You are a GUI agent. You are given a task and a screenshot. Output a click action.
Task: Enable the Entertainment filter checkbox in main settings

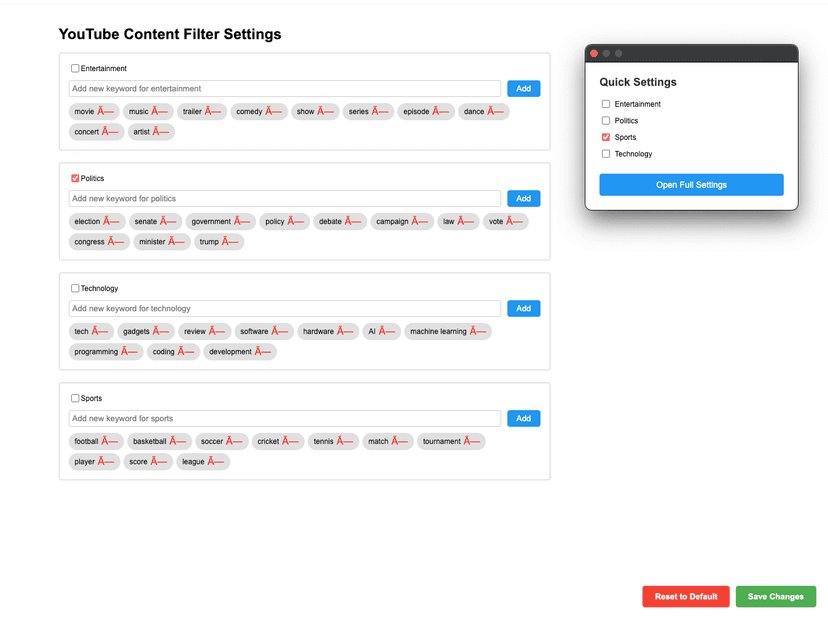point(75,69)
